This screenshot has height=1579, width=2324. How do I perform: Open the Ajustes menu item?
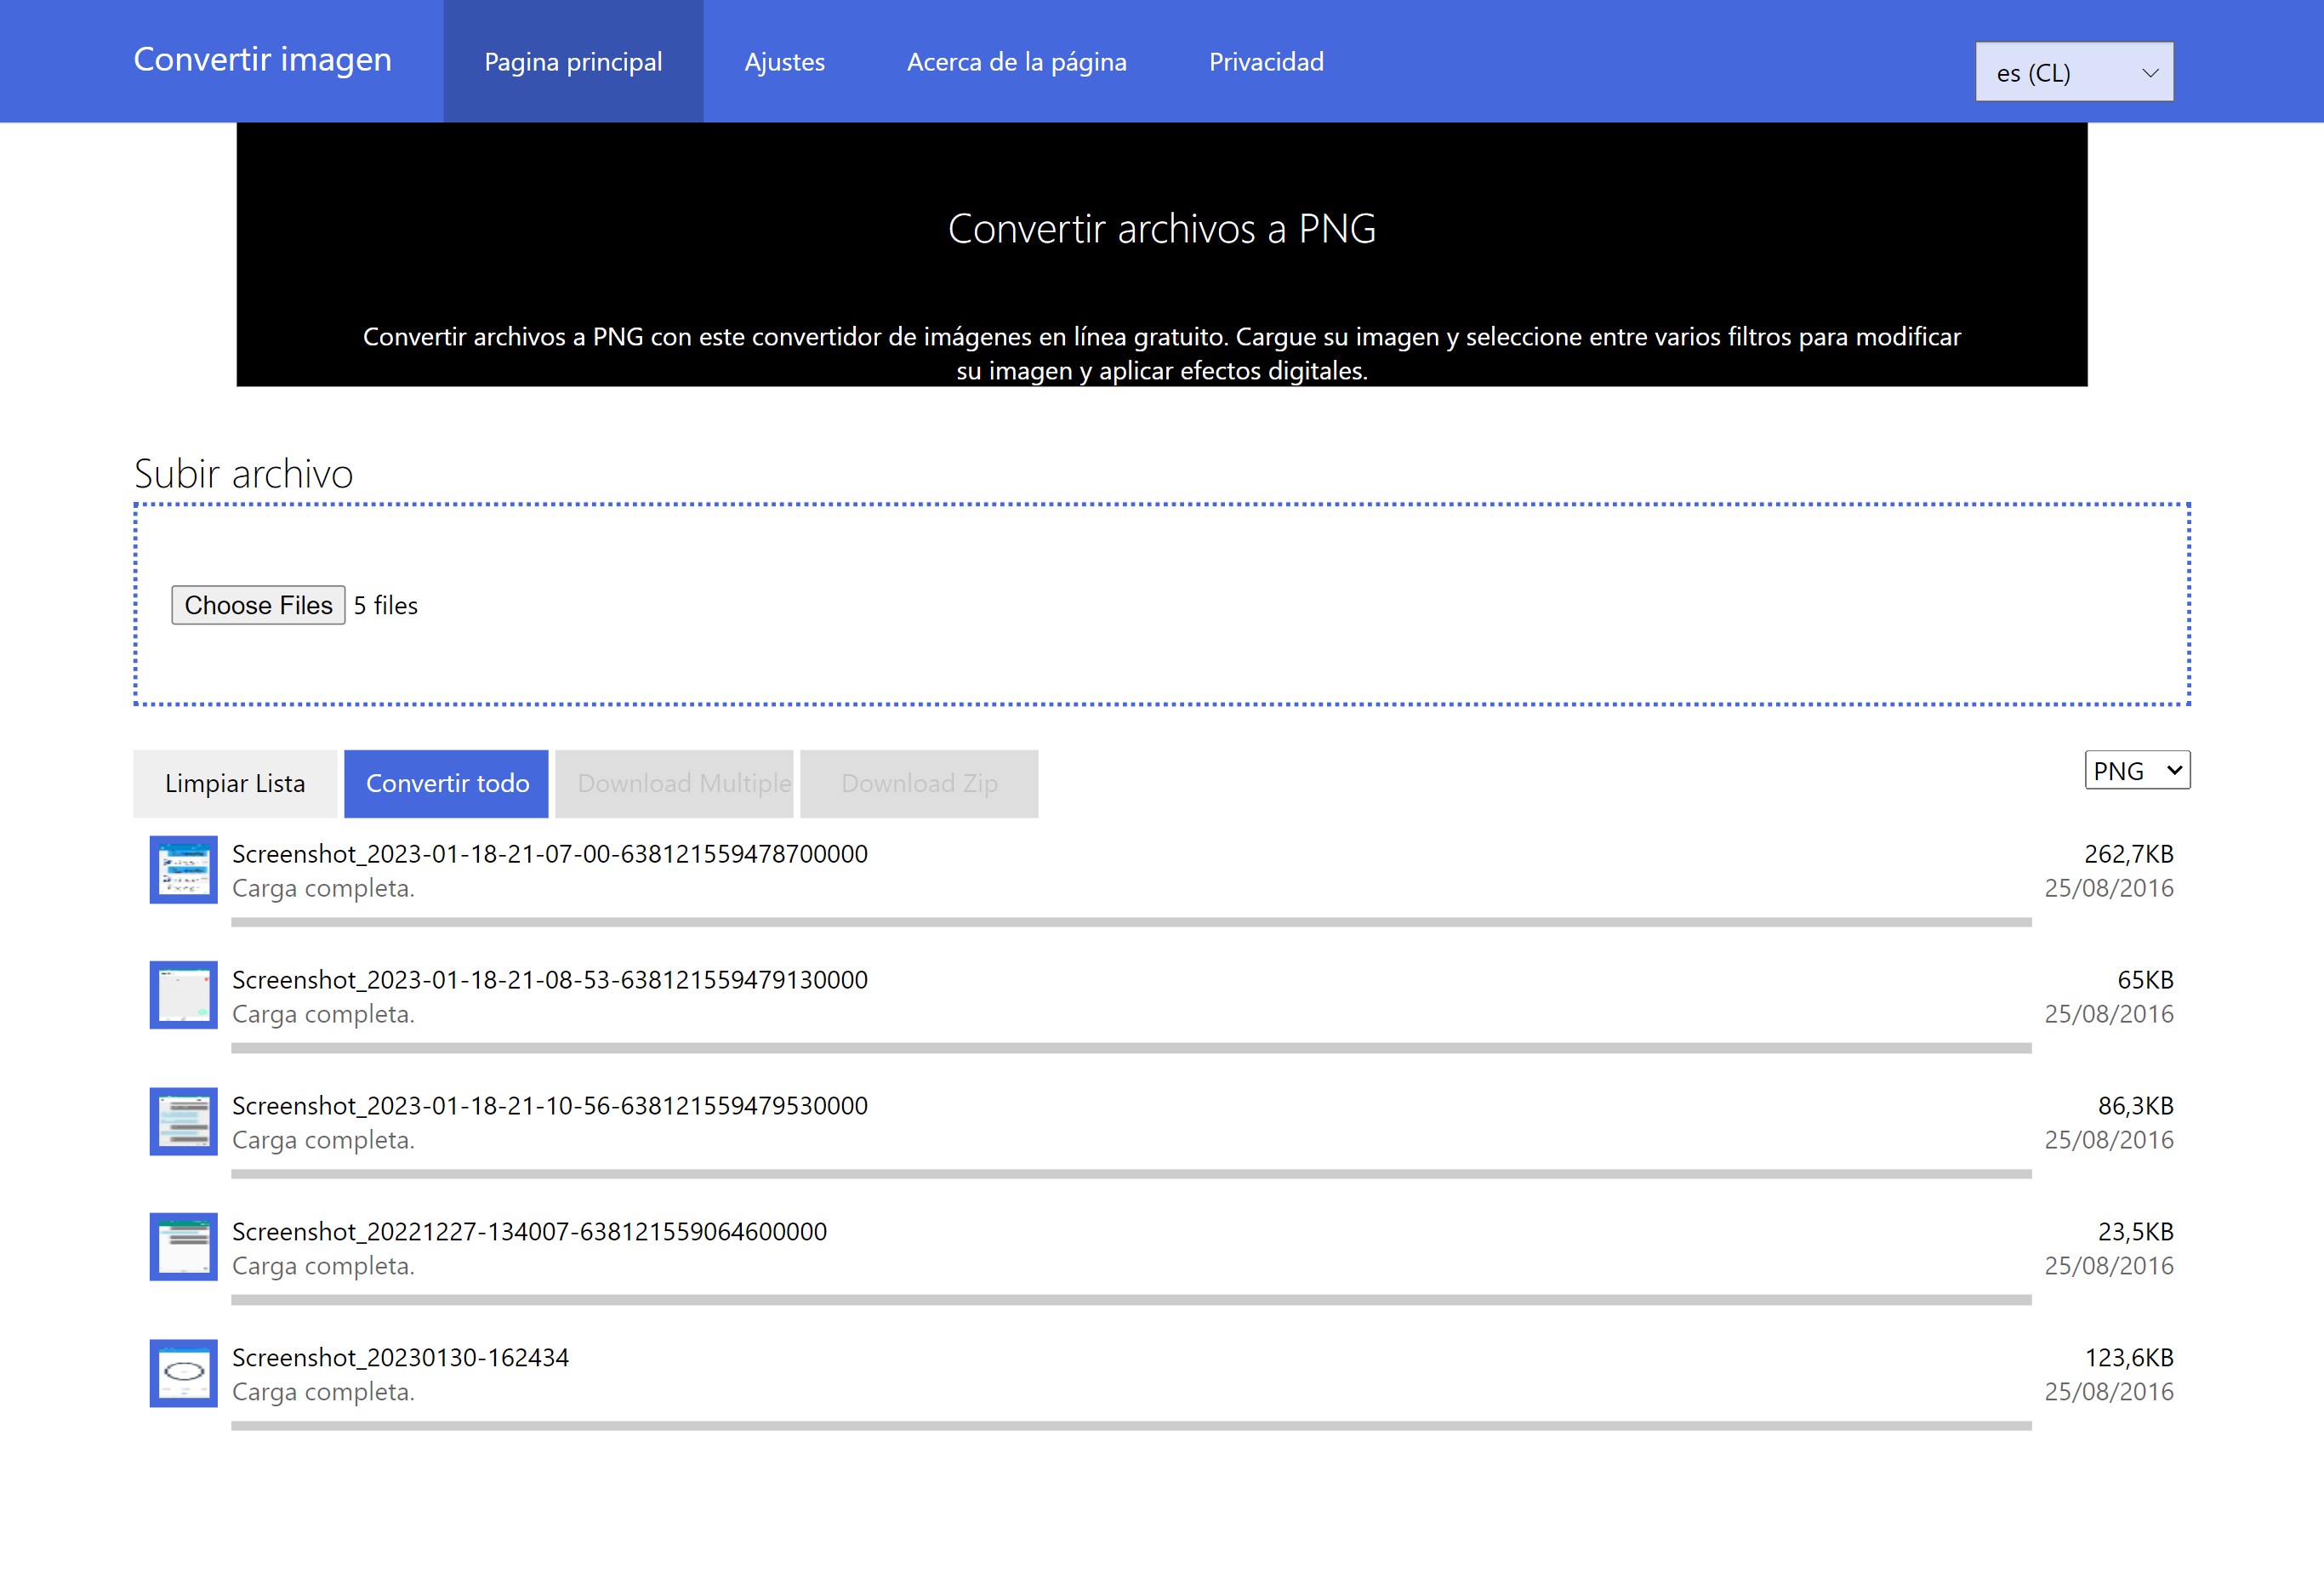click(784, 62)
